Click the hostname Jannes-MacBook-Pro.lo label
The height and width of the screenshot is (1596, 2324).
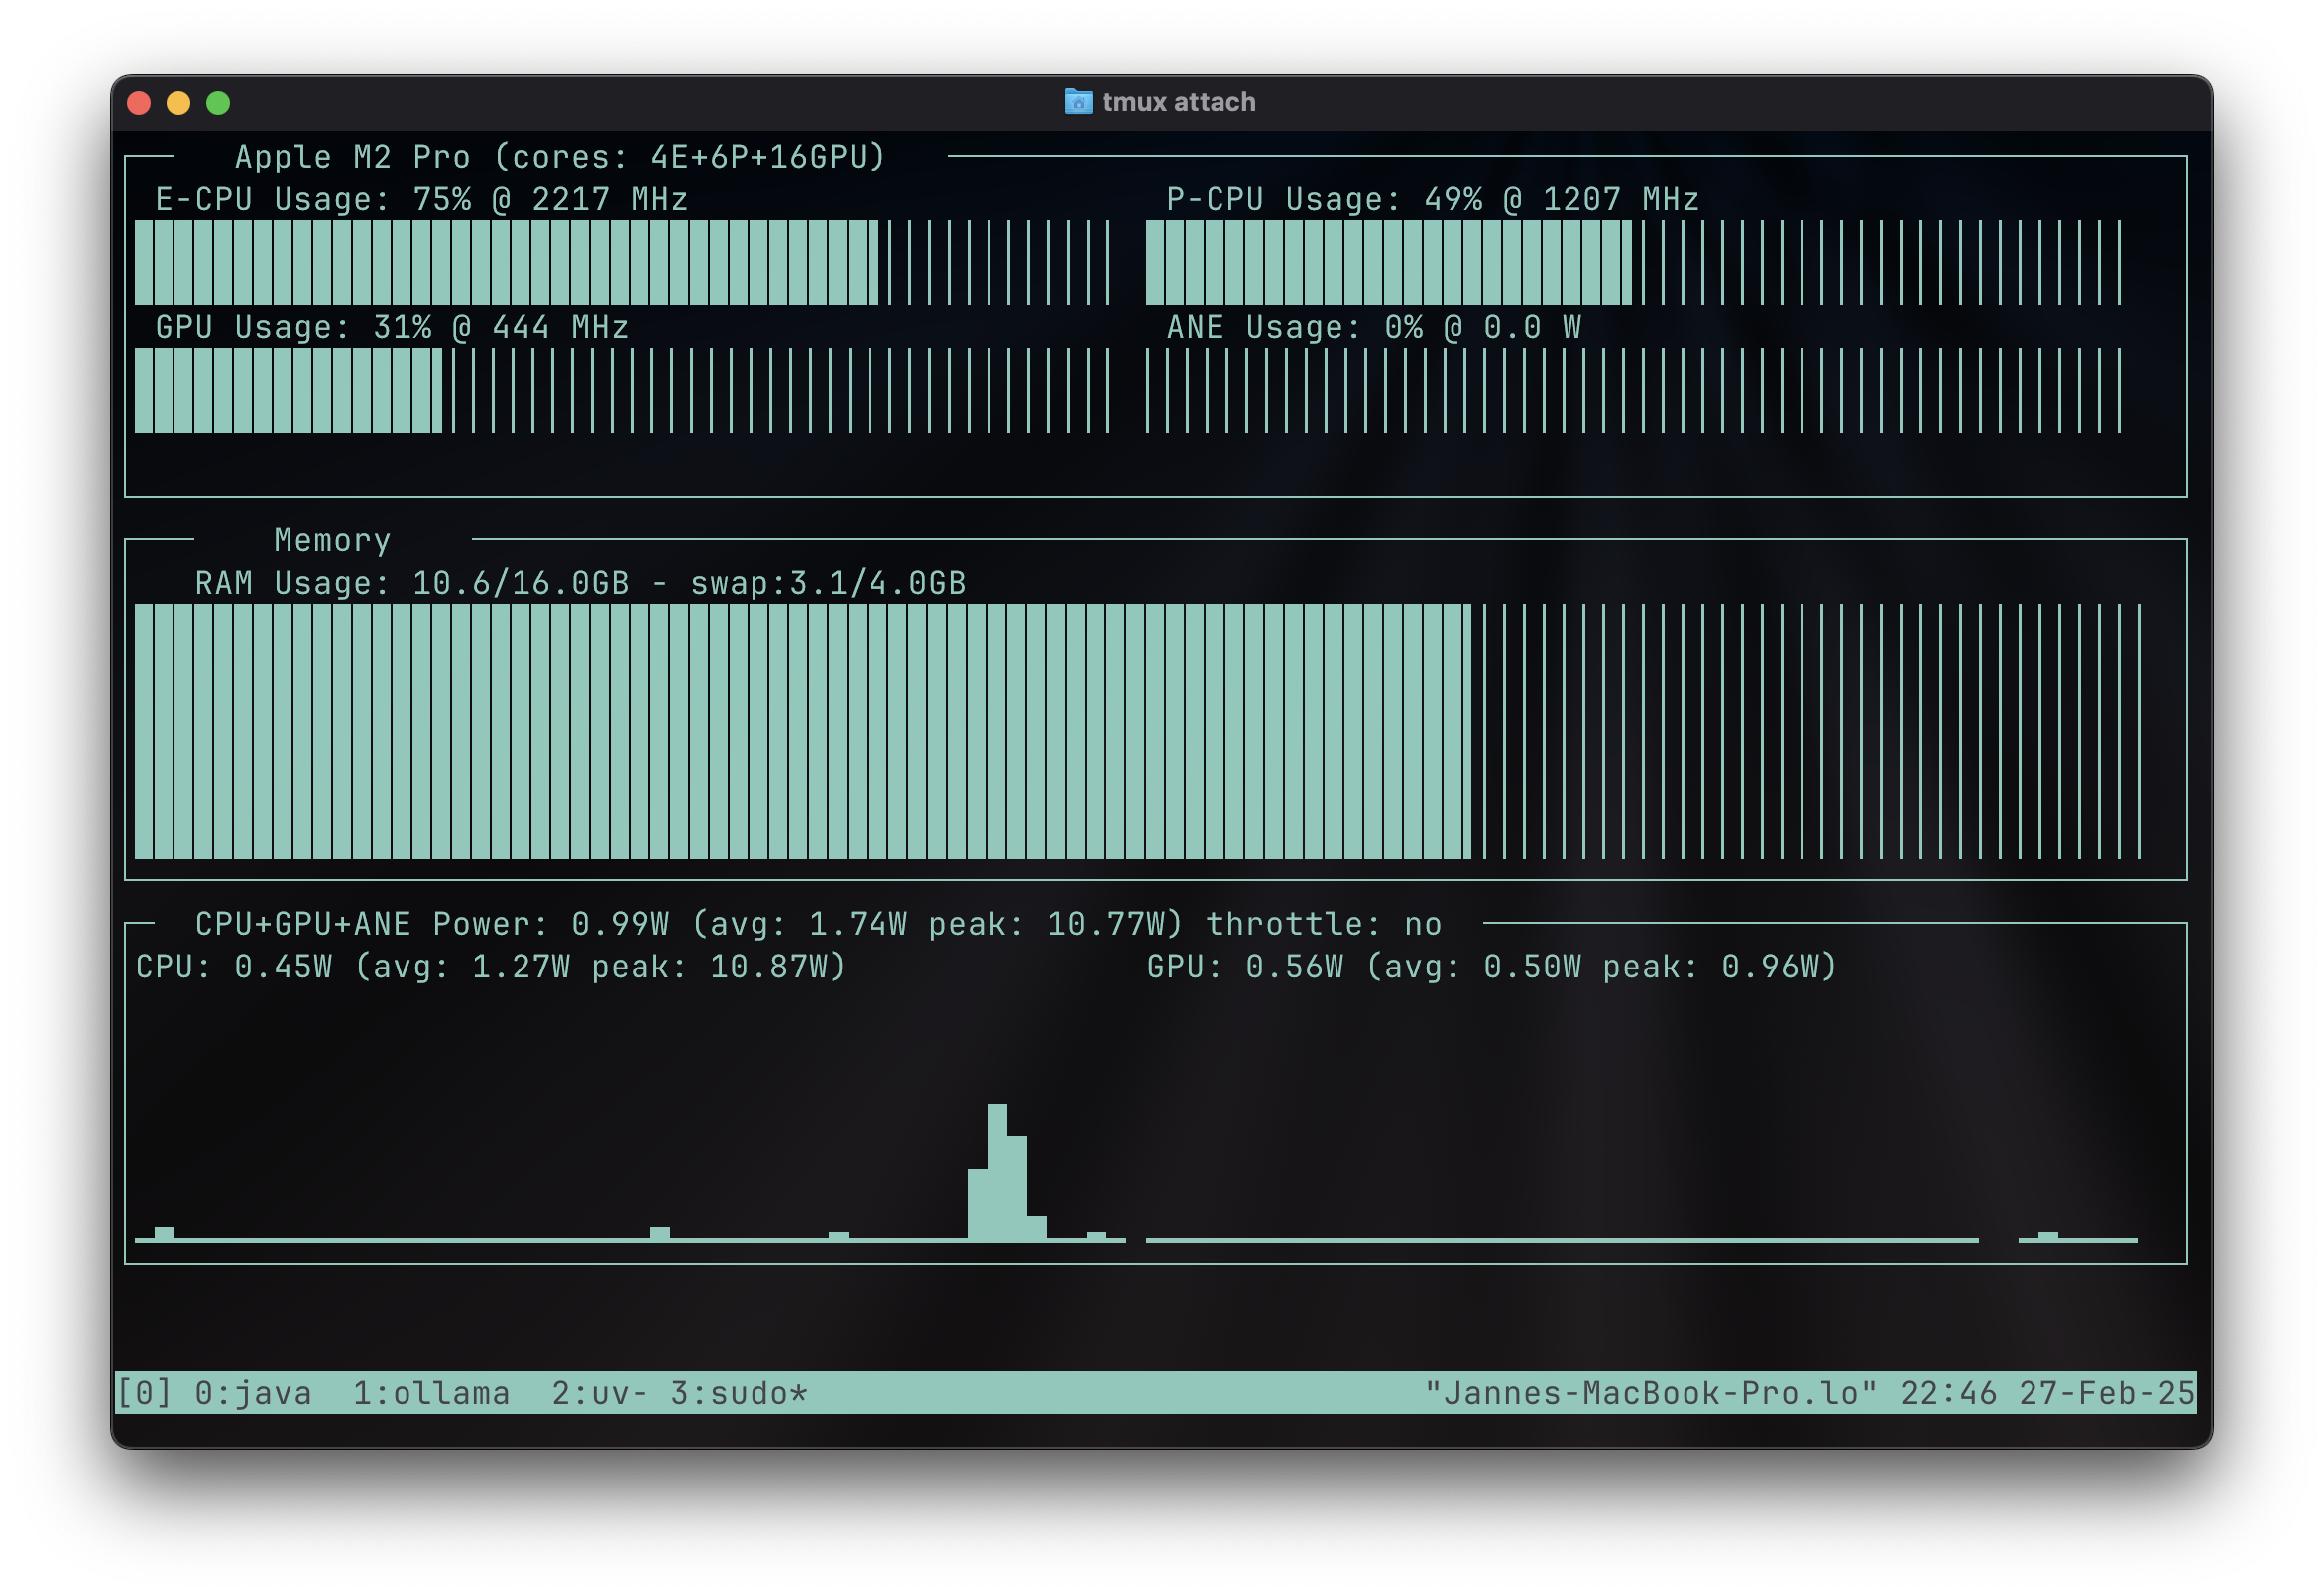tap(1650, 1392)
